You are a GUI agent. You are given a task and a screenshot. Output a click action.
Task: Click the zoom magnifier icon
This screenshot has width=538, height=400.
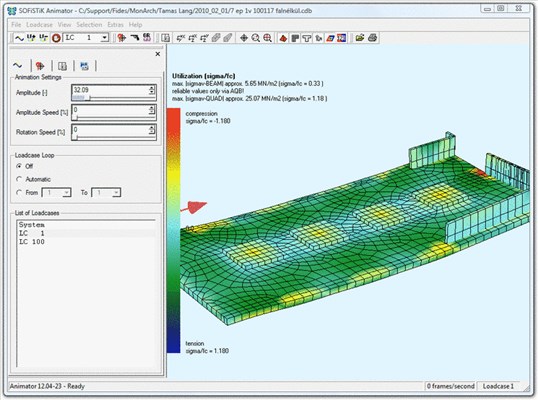pos(256,38)
